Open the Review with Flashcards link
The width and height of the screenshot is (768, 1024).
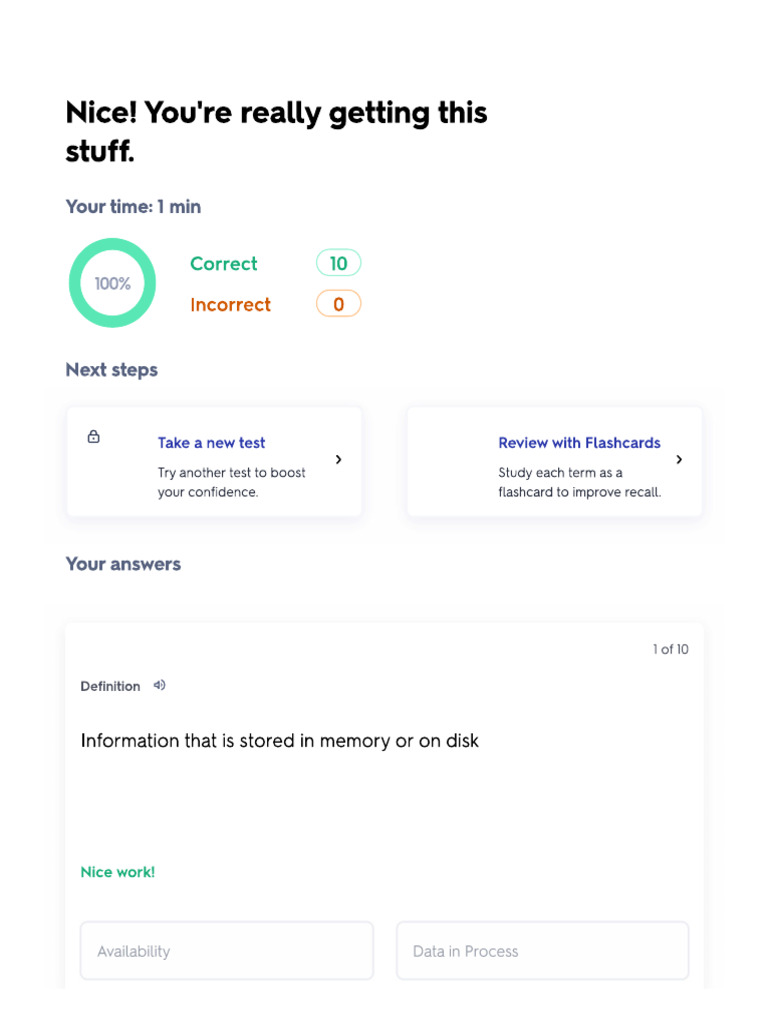(579, 443)
